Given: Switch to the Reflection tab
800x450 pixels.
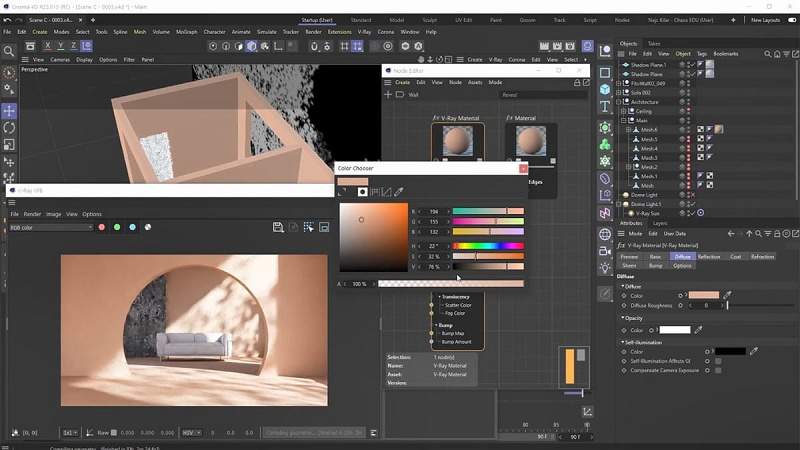Looking at the screenshot, I should point(708,257).
